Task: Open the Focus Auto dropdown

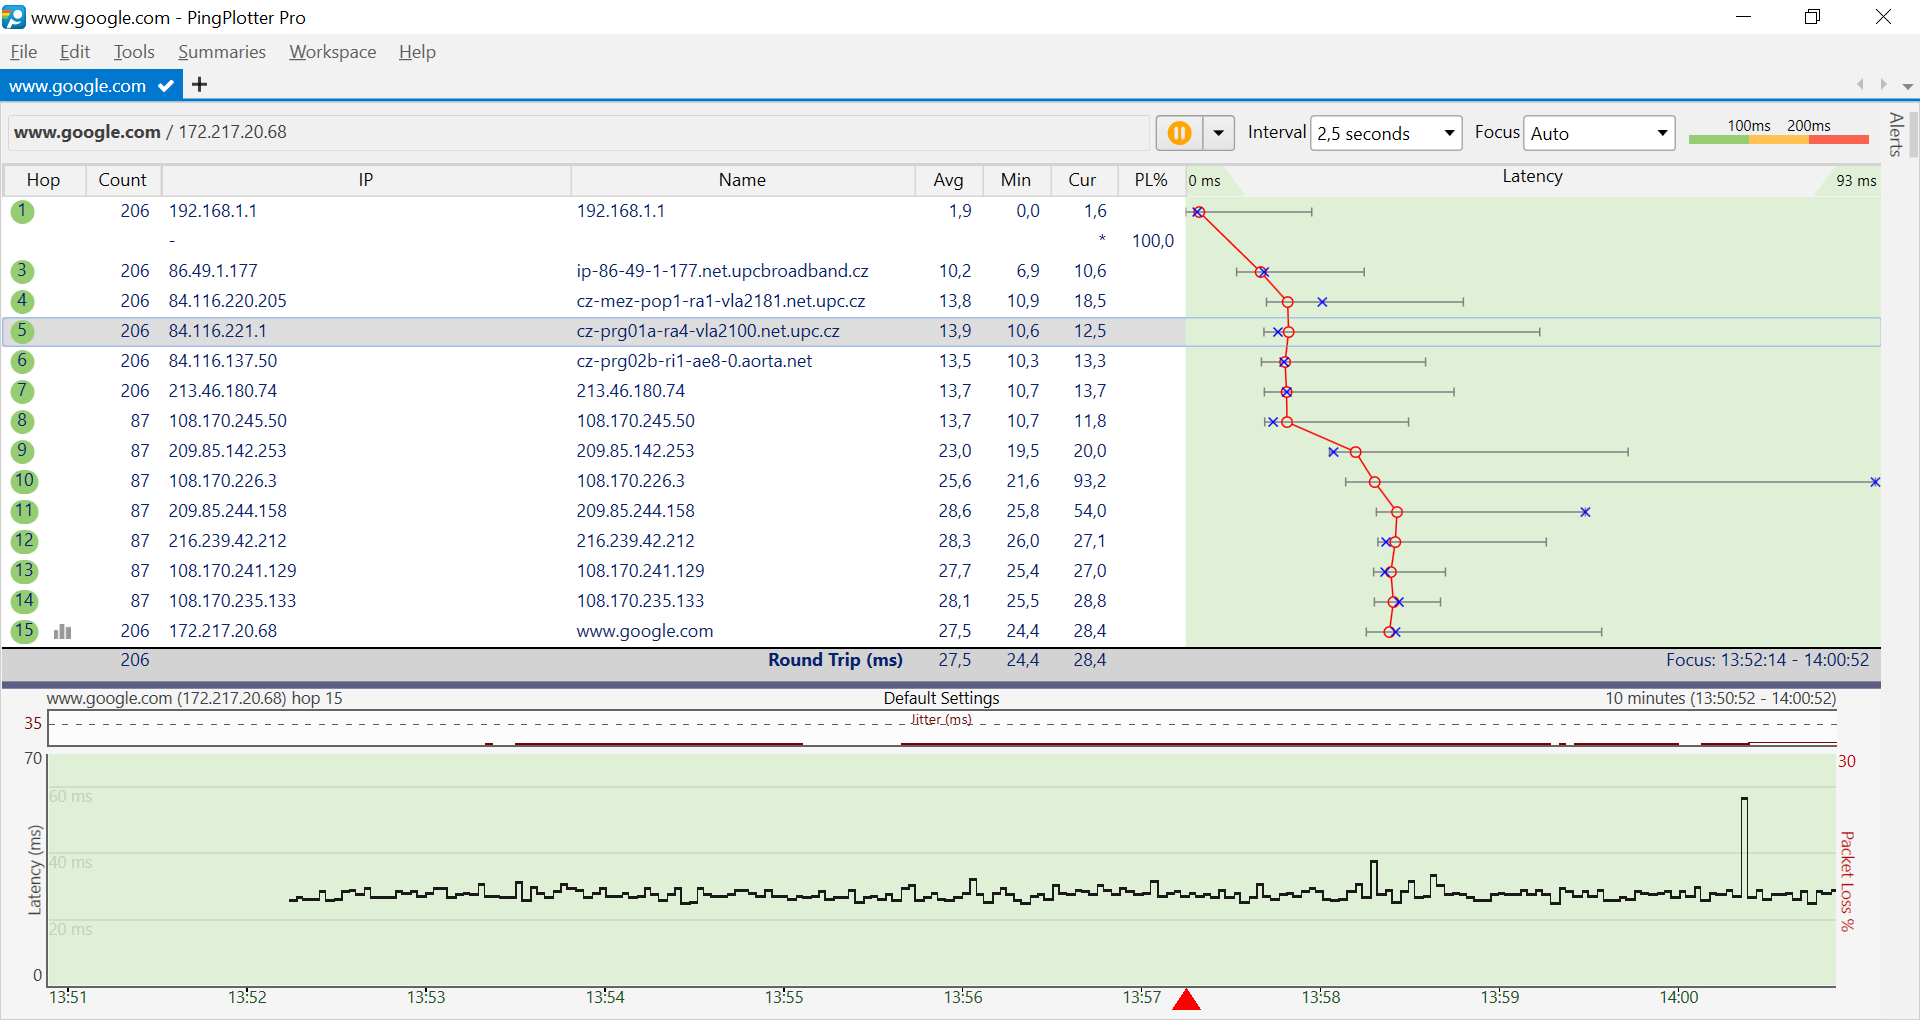Action: pos(1598,133)
